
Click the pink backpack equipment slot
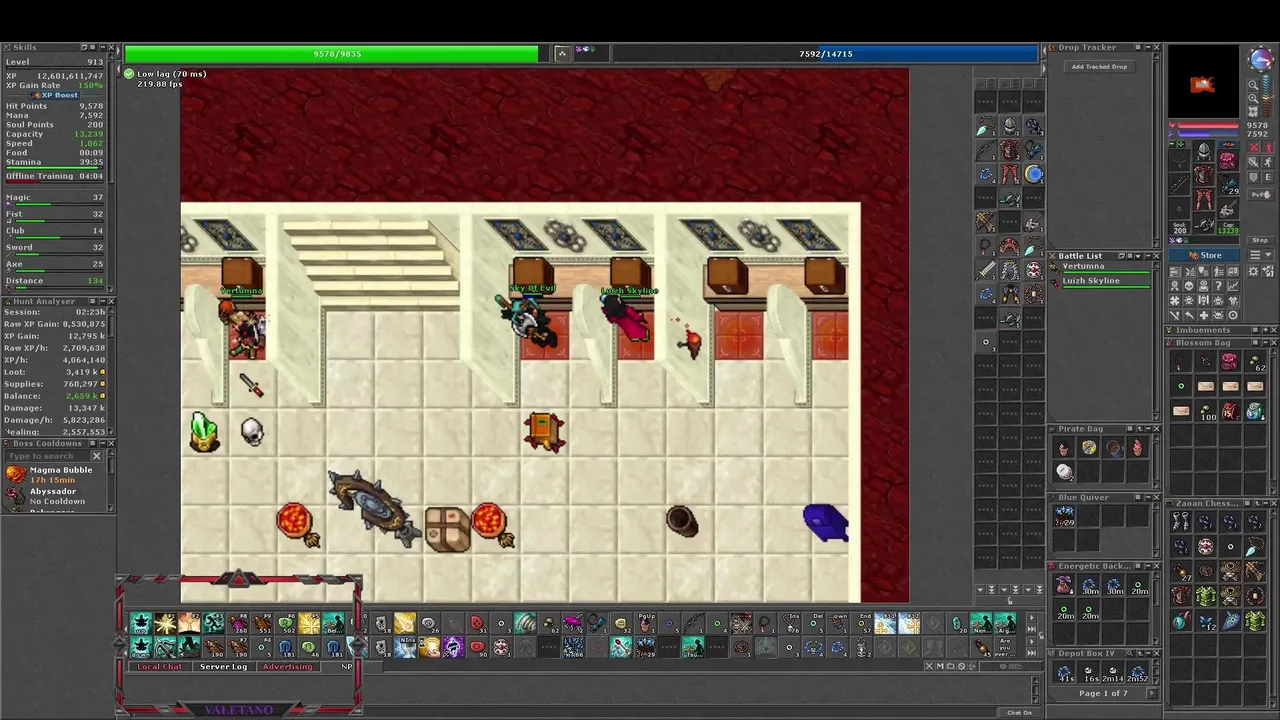[1228, 160]
